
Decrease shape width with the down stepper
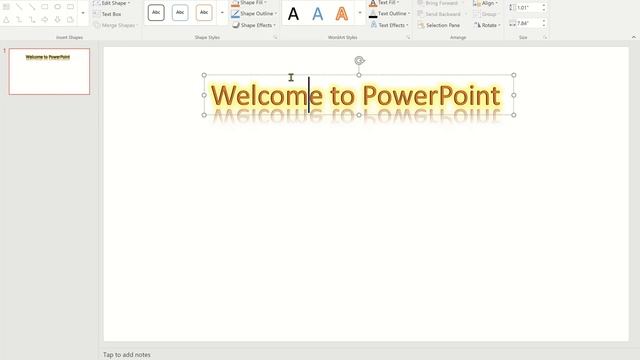[544, 26]
